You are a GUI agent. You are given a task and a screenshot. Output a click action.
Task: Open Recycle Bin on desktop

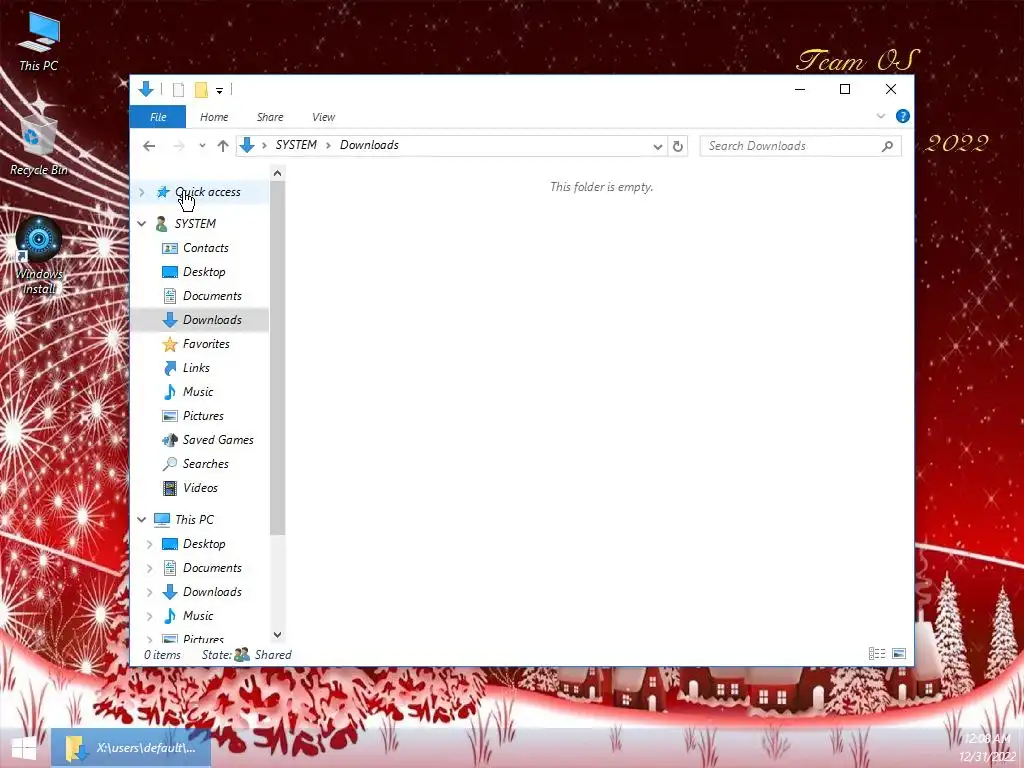(x=39, y=146)
